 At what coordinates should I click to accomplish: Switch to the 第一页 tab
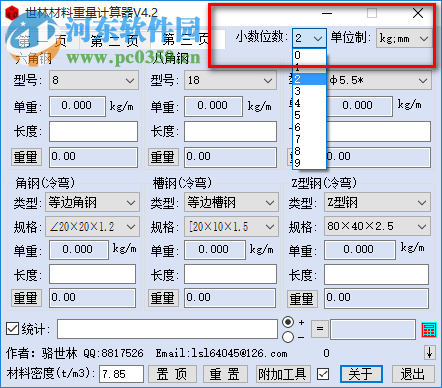tap(42, 41)
